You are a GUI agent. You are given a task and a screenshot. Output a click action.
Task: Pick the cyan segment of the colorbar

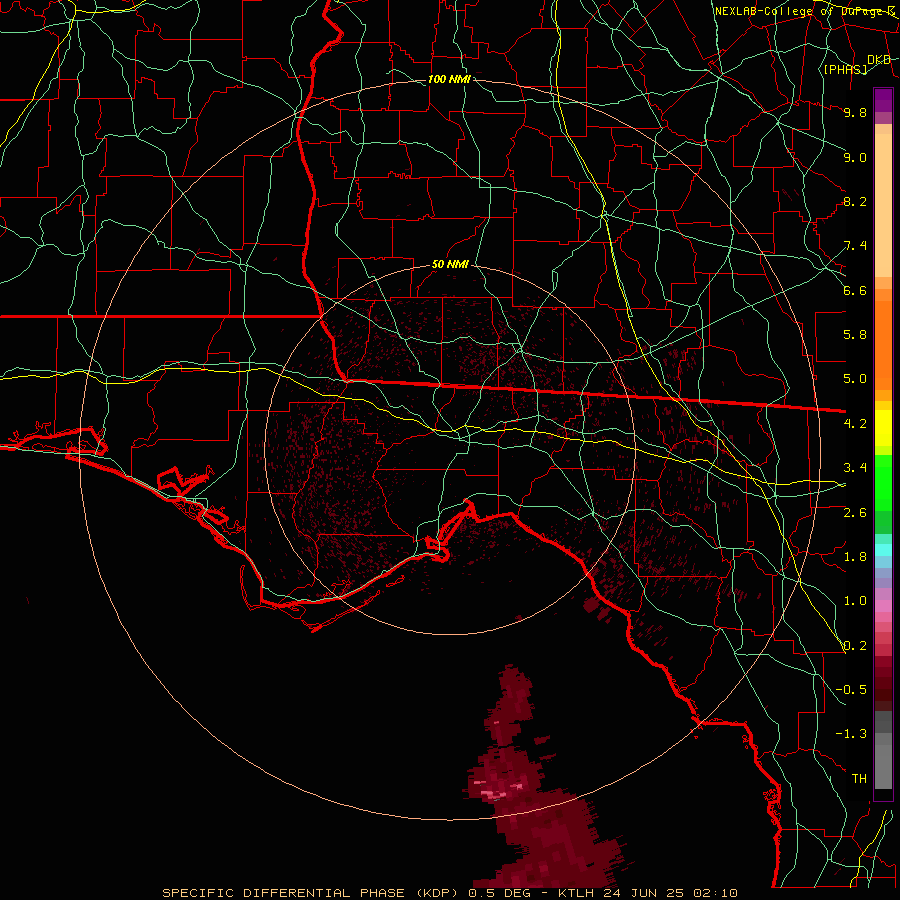click(x=883, y=550)
